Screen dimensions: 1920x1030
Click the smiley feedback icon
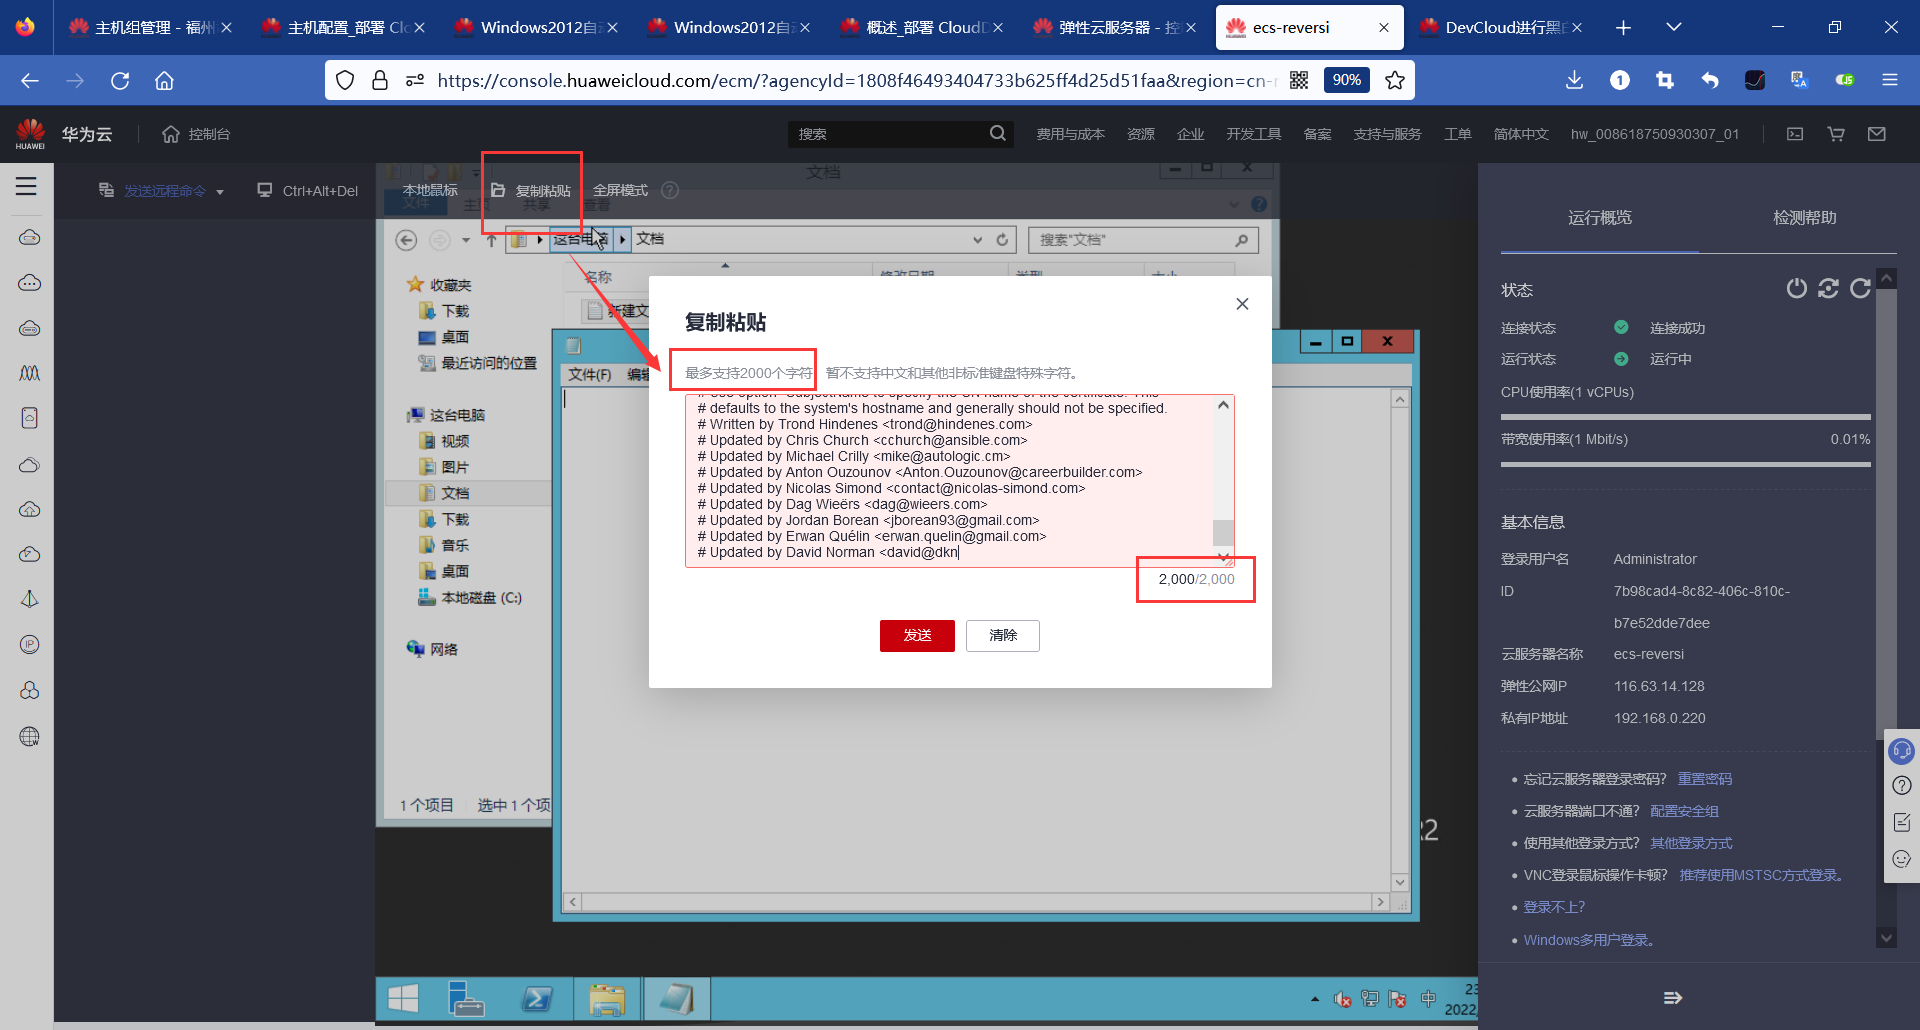(x=1901, y=859)
